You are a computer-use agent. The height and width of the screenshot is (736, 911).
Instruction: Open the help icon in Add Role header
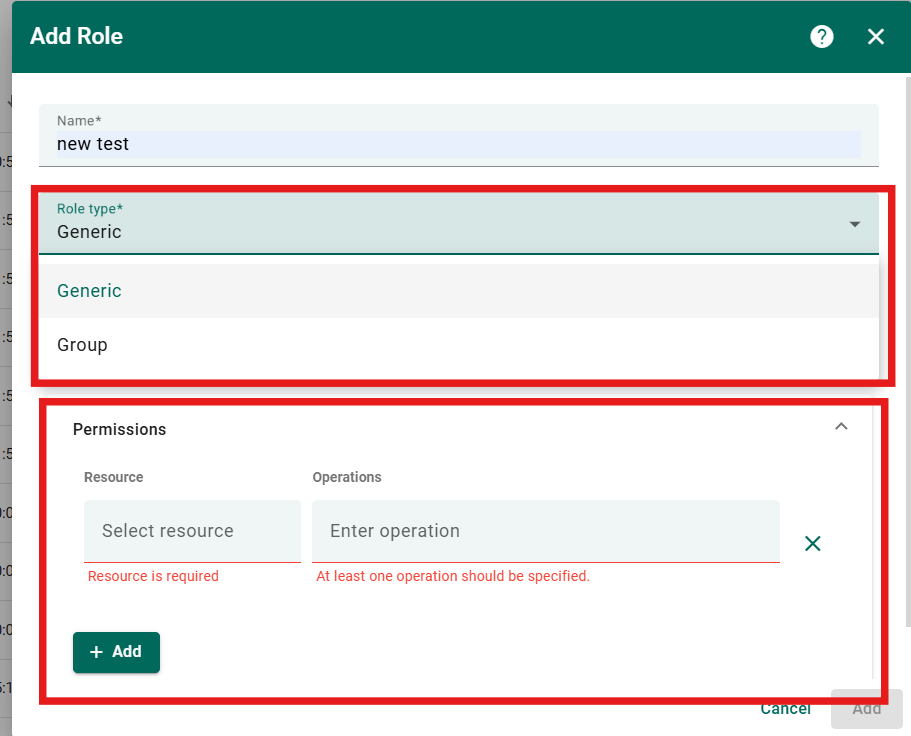point(822,37)
